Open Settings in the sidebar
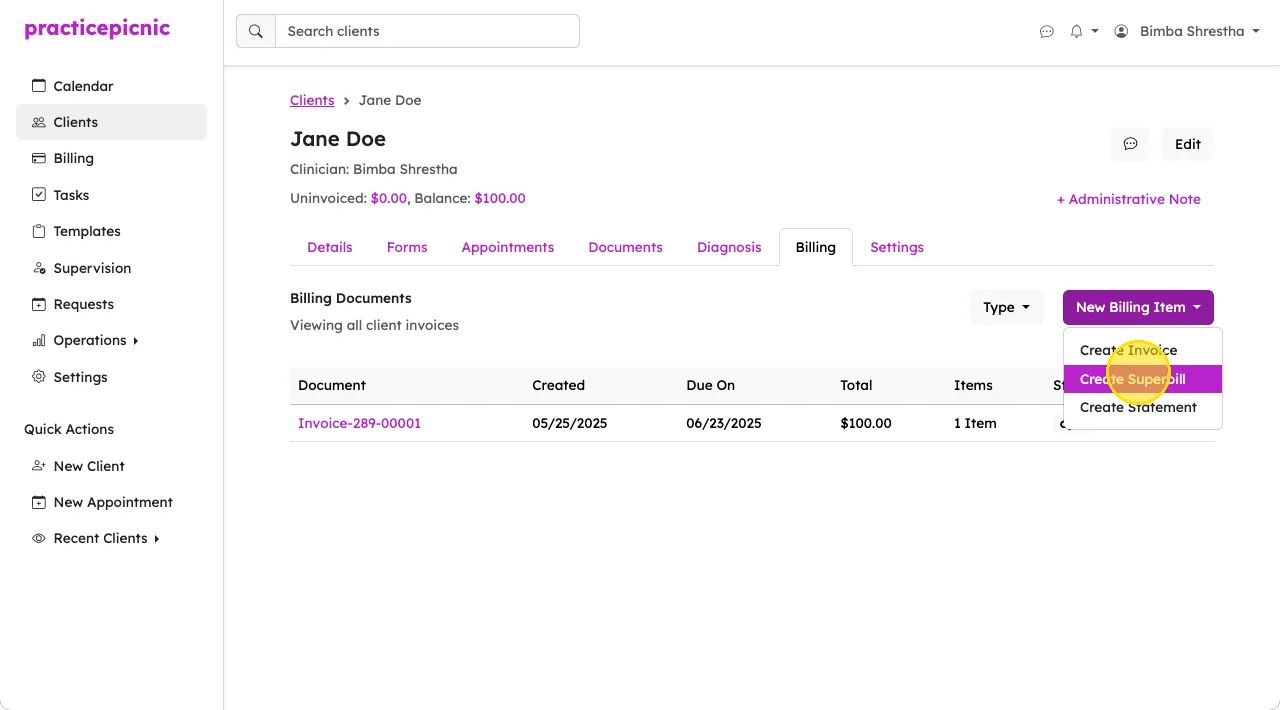The image size is (1280, 710). pyautogui.click(x=112, y=377)
